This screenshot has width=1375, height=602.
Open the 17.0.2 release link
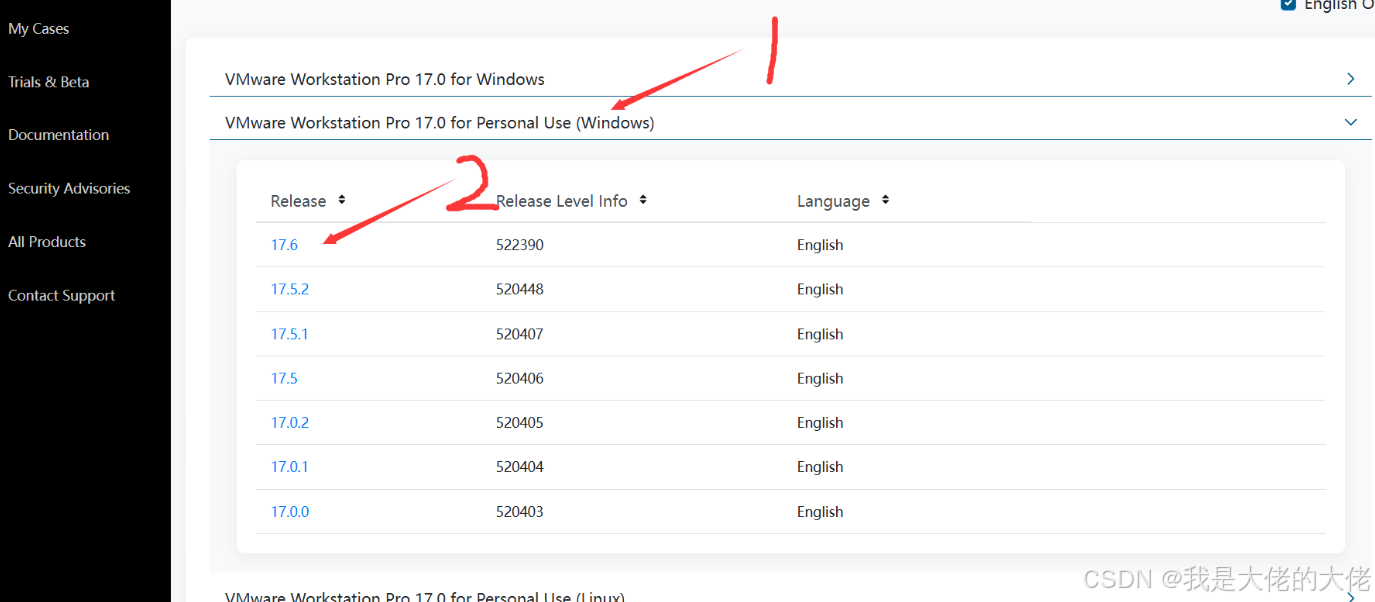(x=290, y=422)
